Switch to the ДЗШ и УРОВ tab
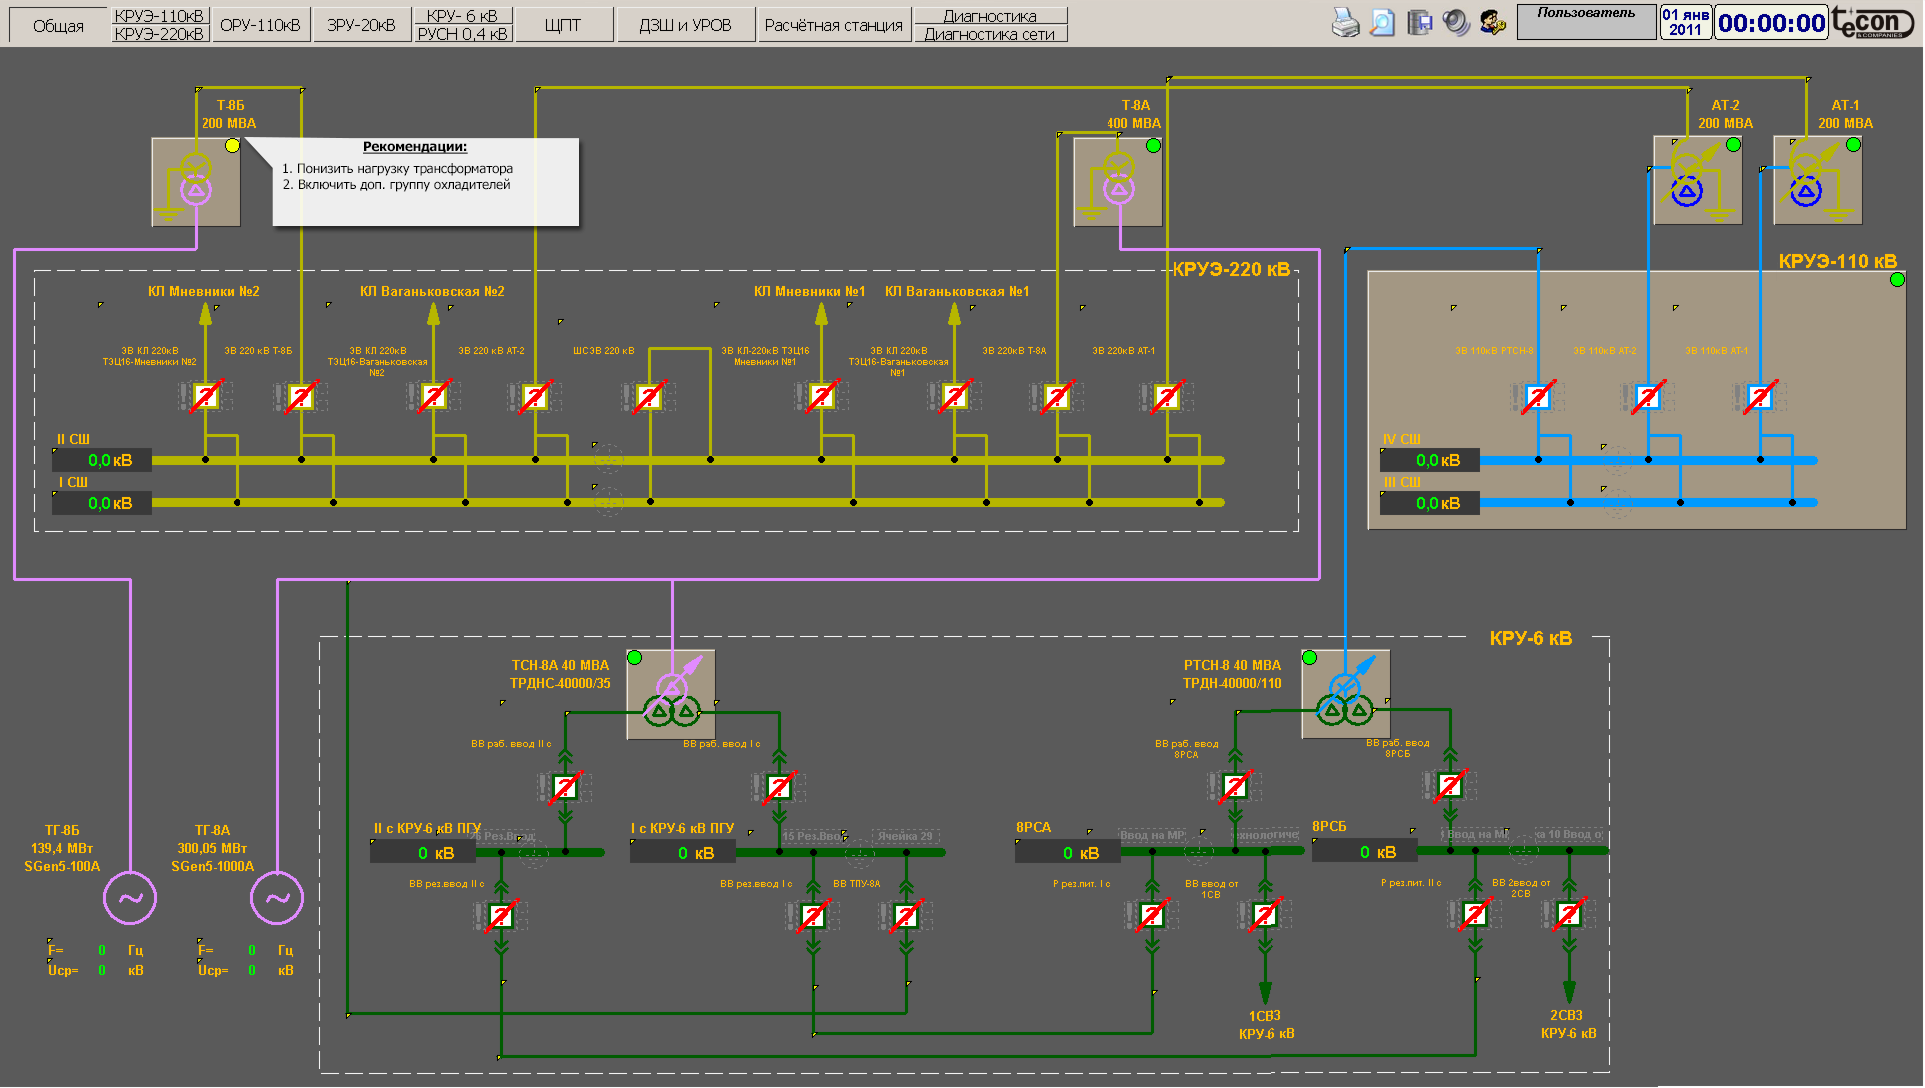The height and width of the screenshot is (1088, 1925). click(685, 25)
